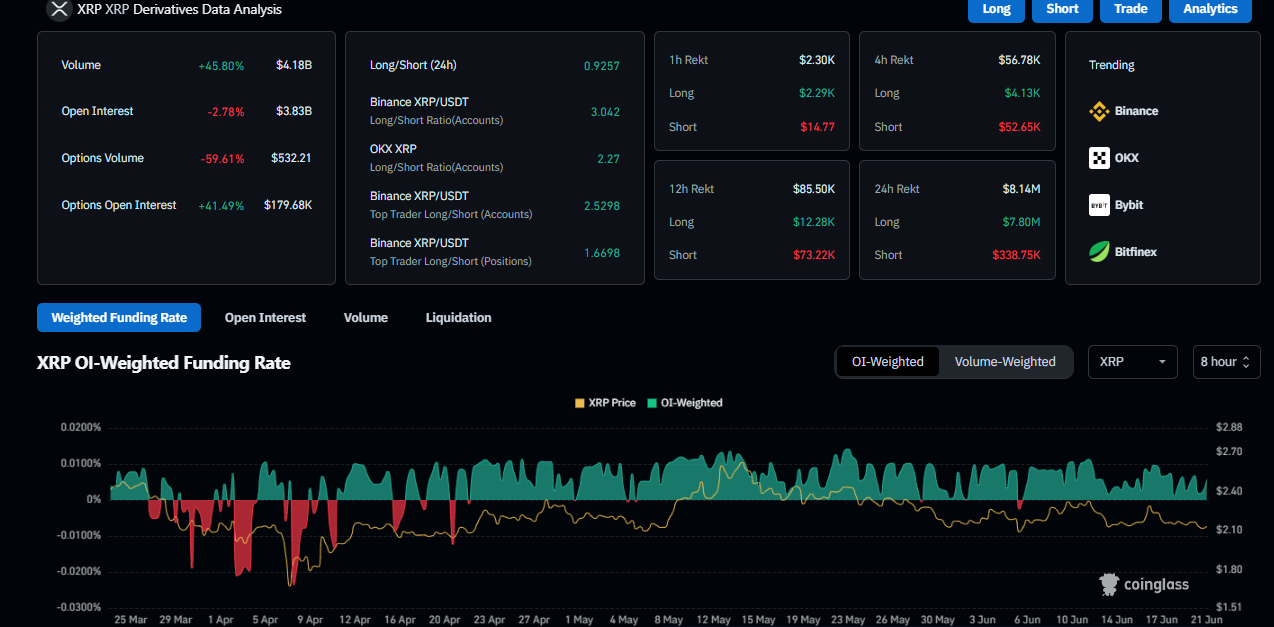Click the Binance logo in Trending
The height and width of the screenshot is (627, 1274).
[x=1099, y=111]
